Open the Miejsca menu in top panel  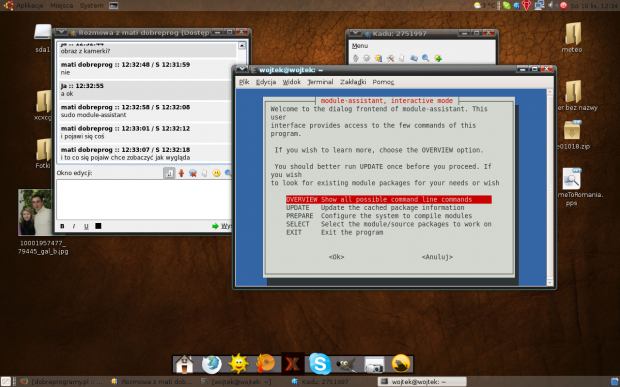coord(61,6)
